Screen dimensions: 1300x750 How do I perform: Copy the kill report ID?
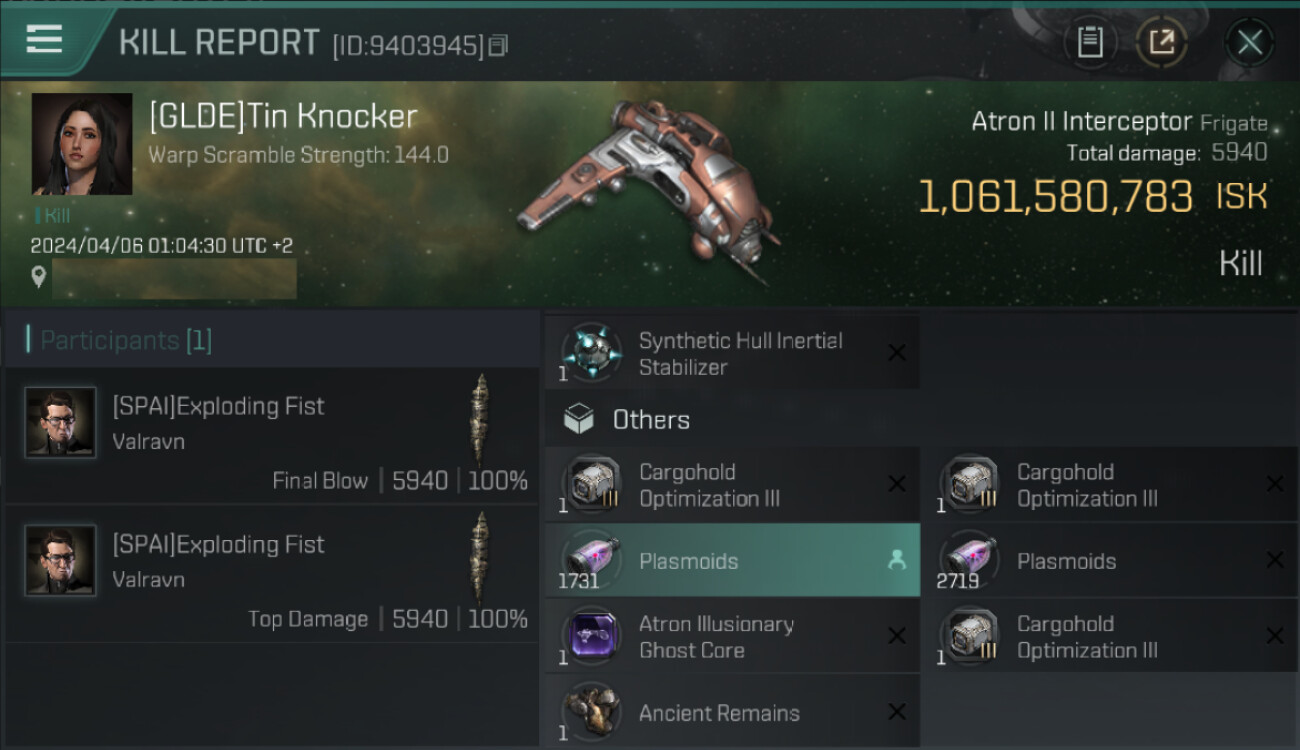pyautogui.click(x=499, y=45)
